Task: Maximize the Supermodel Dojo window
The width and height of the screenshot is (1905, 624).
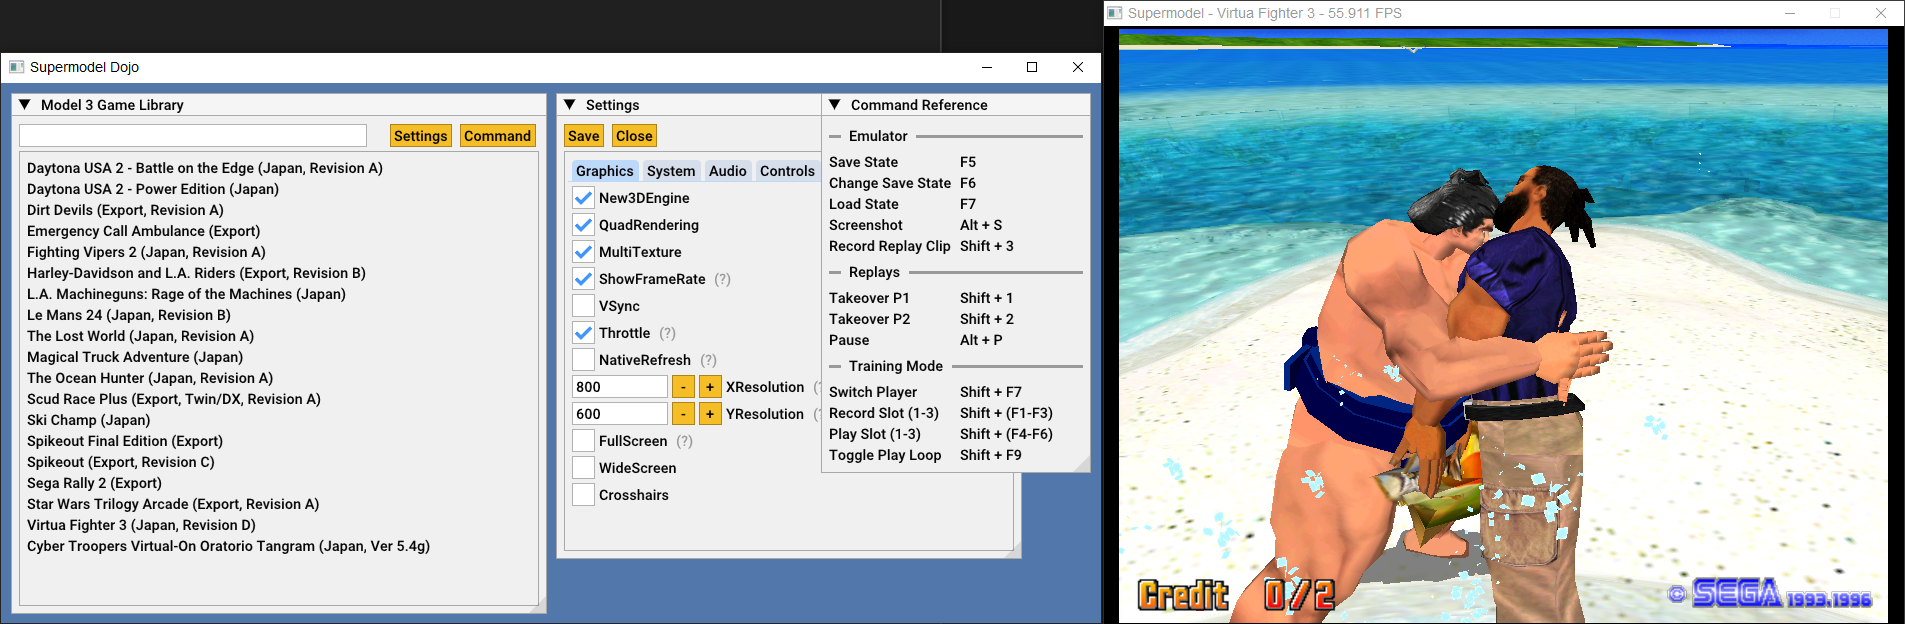Action: 1032,67
